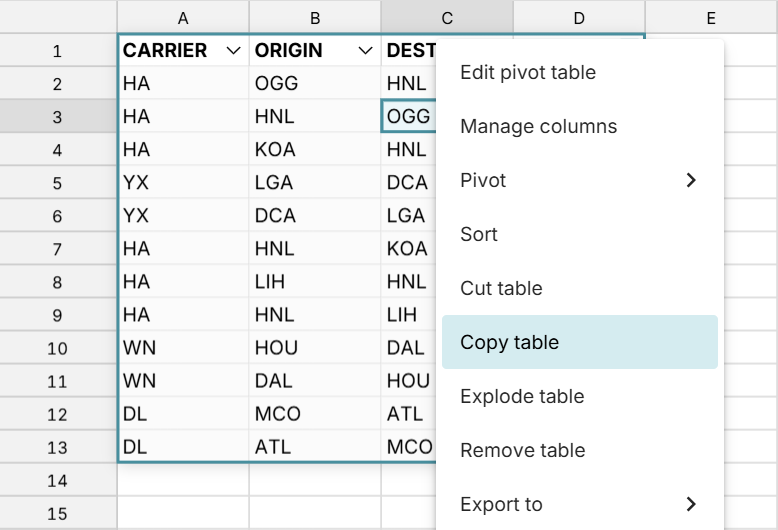Click row 14 header
778x530 pixels.
click(x=57, y=481)
